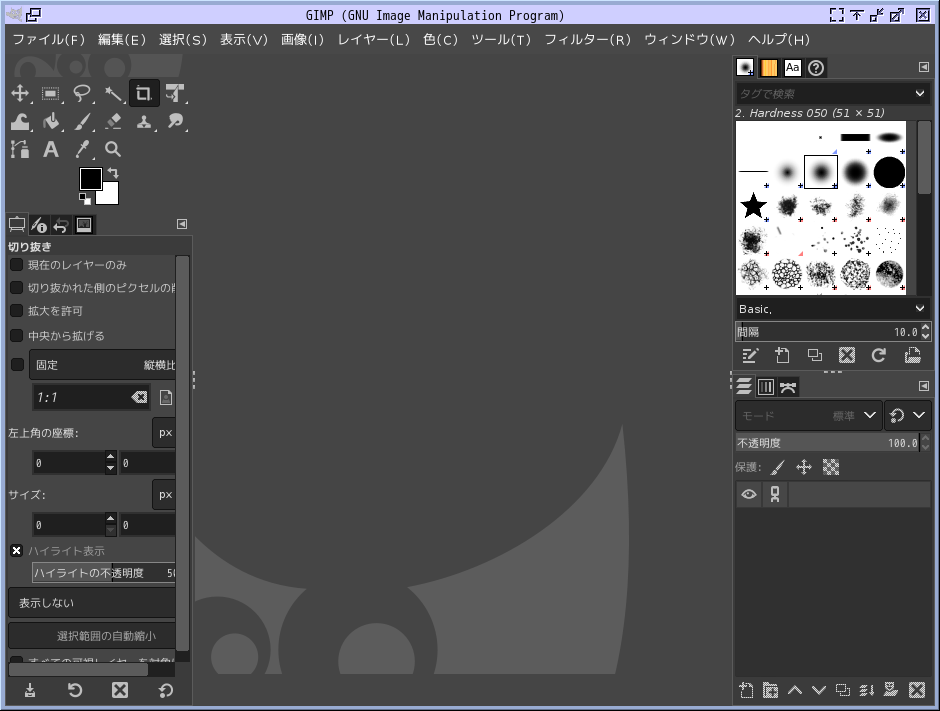Reset colors to default black and white

(85, 199)
